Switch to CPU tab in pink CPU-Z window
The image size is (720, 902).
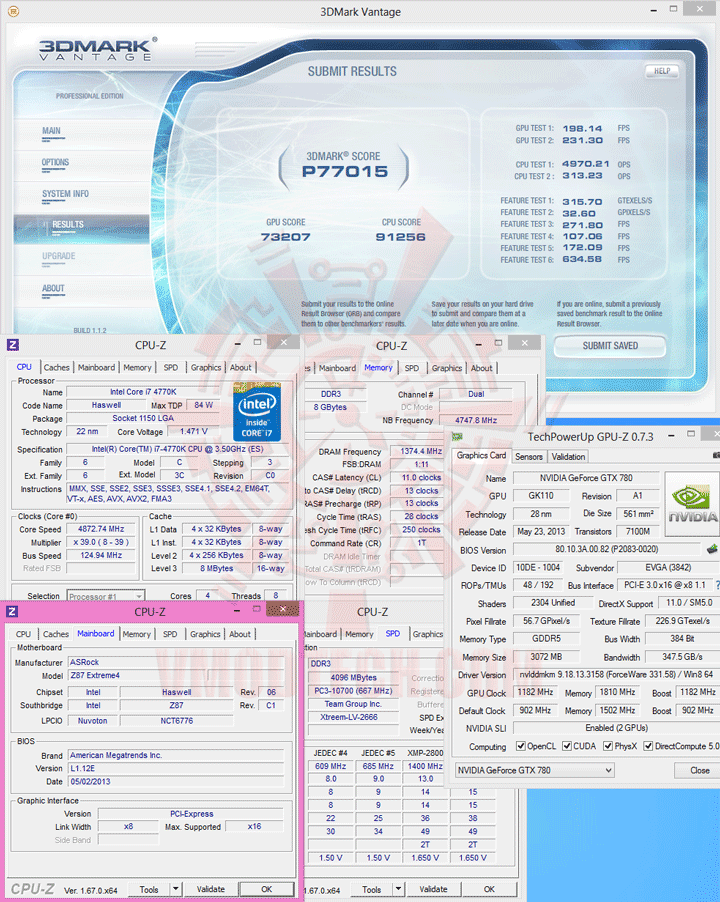click(24, 633)
